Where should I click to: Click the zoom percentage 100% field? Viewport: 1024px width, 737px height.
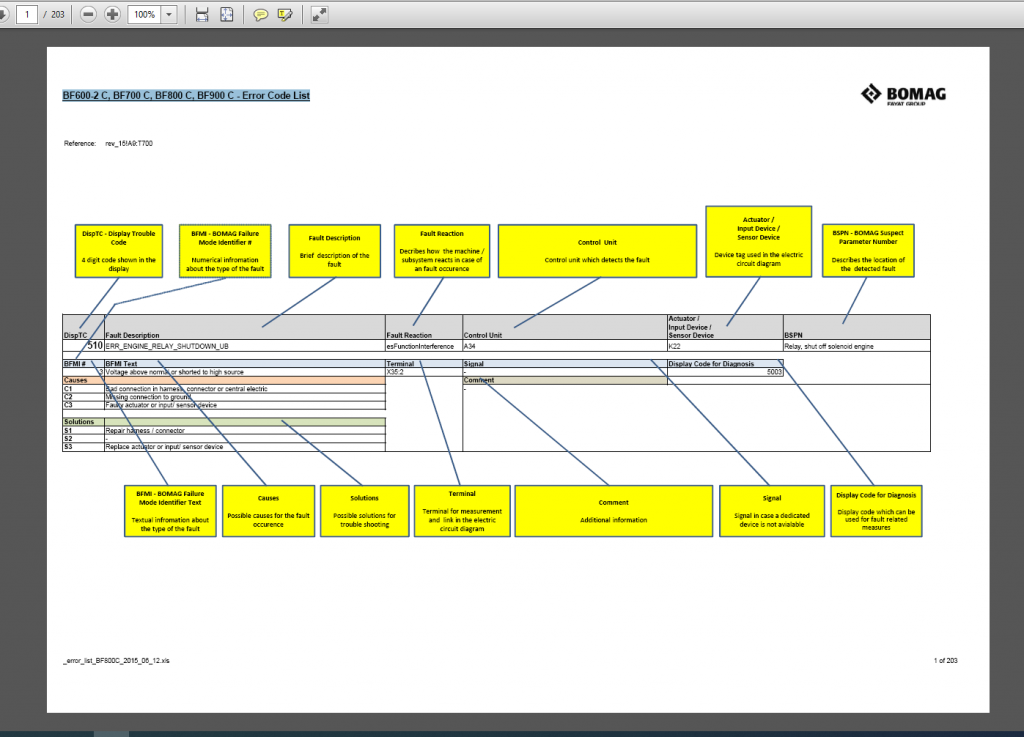click(x=144, y=15)
